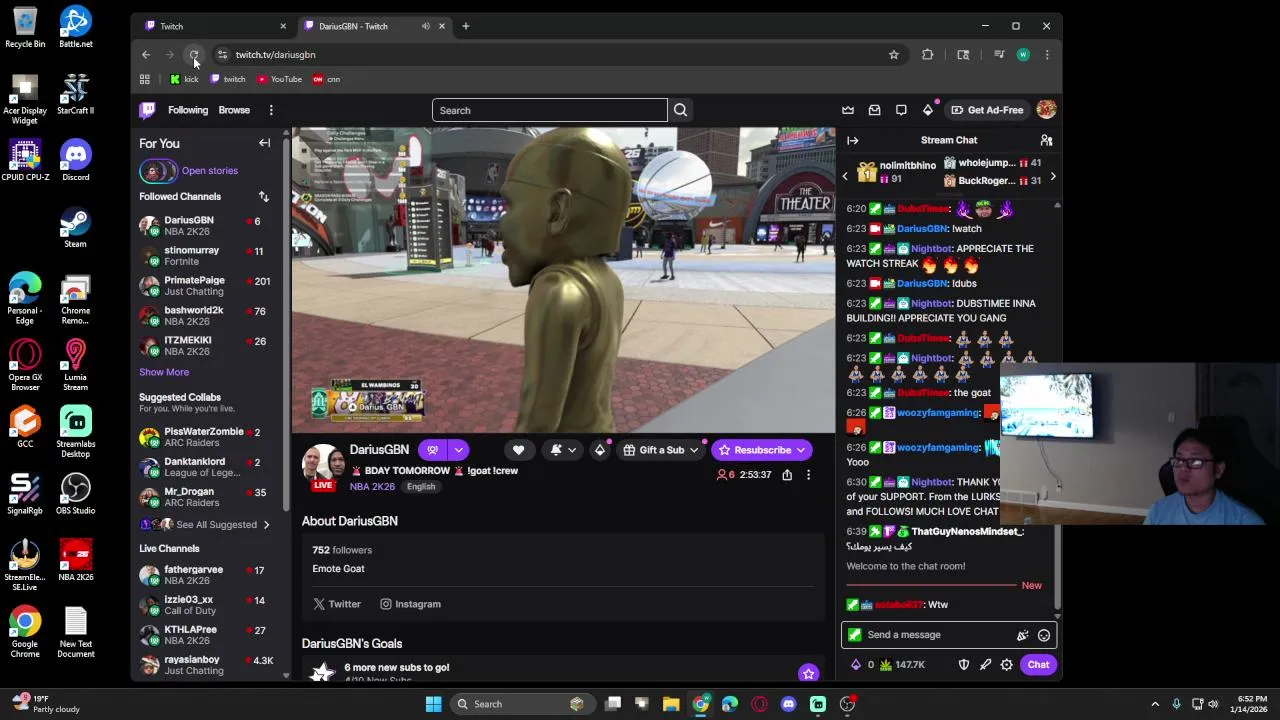The image size is (1280, 720).
Task: Open NBA 2K26 category link
Action: click(x=372, y=487)
